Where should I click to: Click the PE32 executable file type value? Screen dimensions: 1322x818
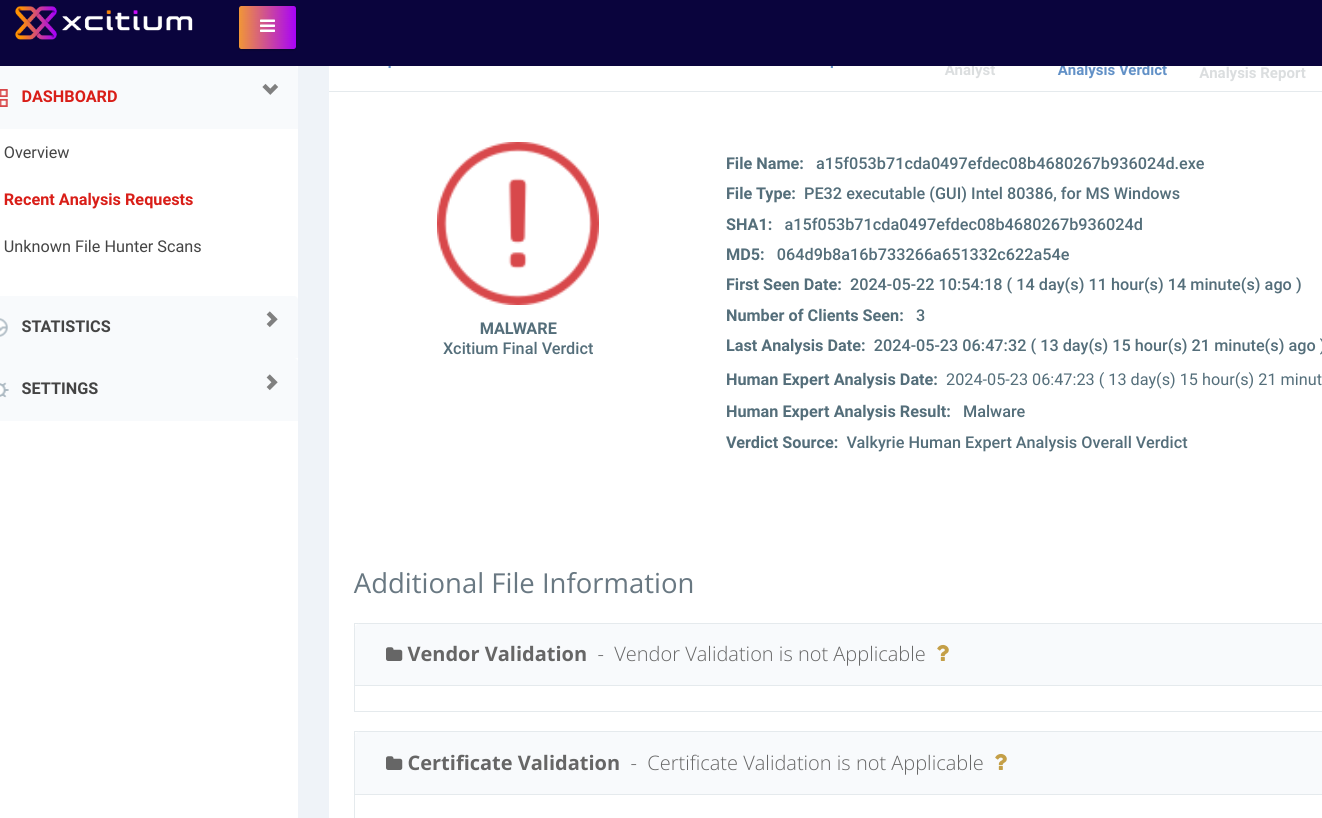[992, 194]
